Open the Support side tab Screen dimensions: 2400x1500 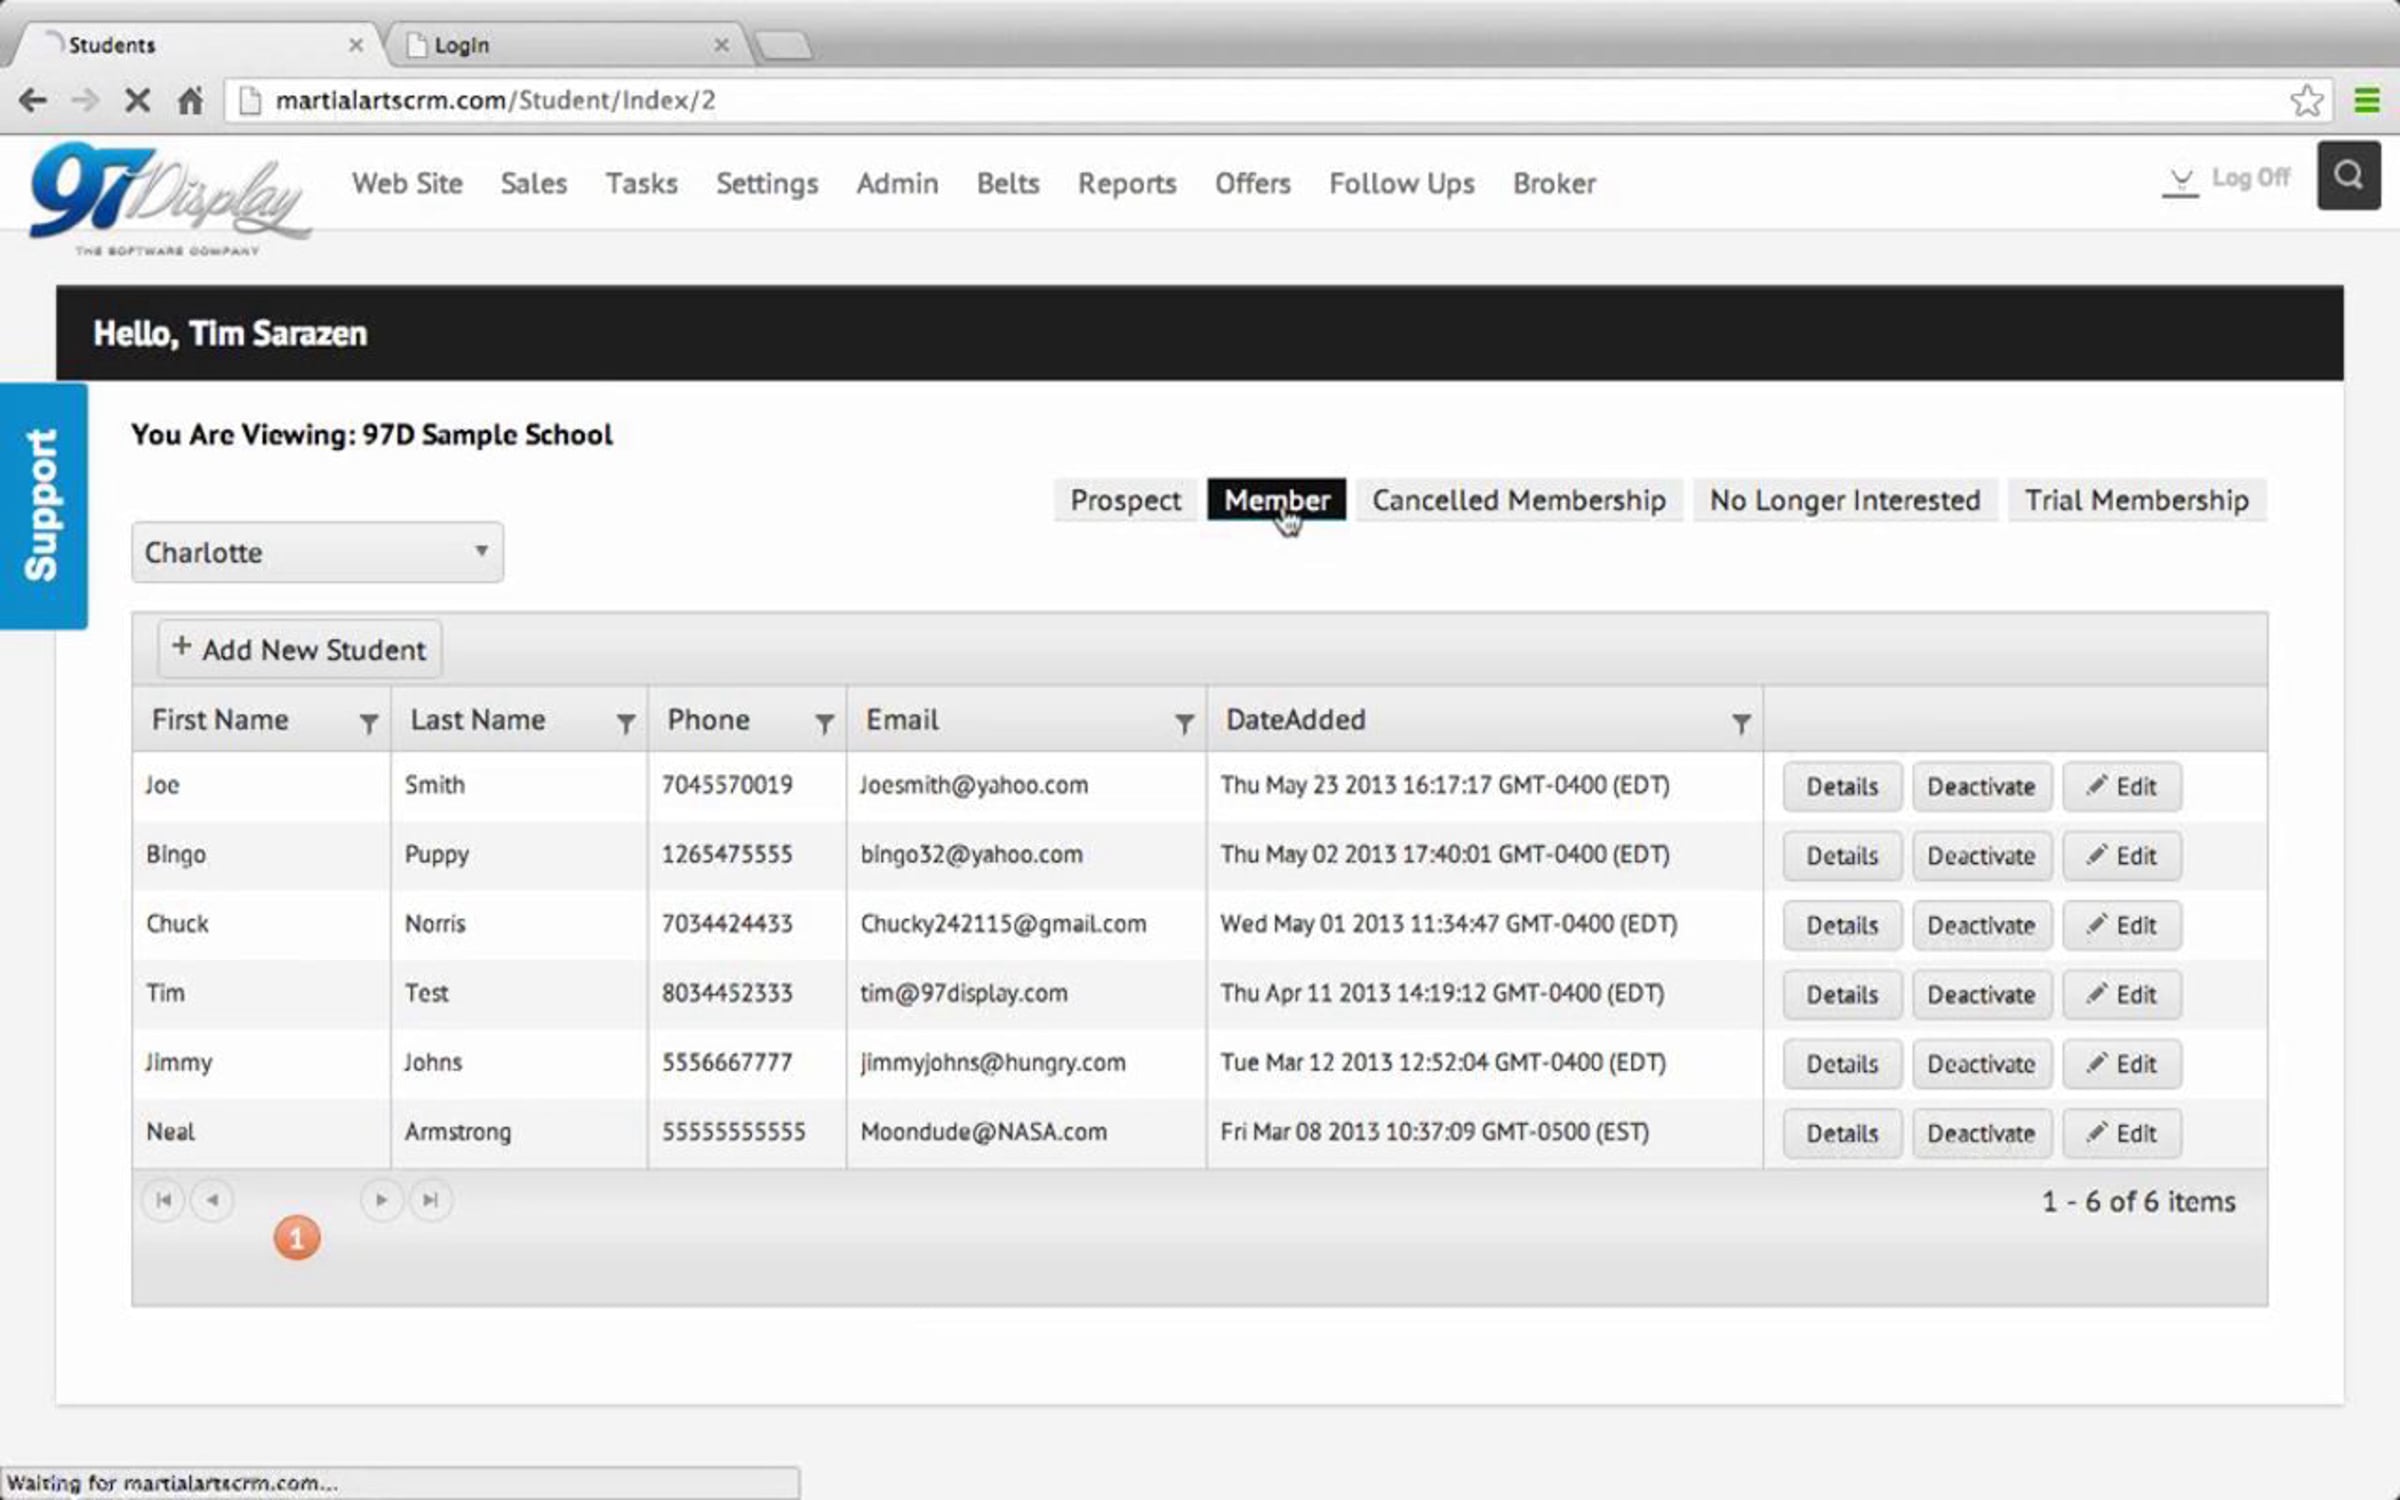(43, 506)
